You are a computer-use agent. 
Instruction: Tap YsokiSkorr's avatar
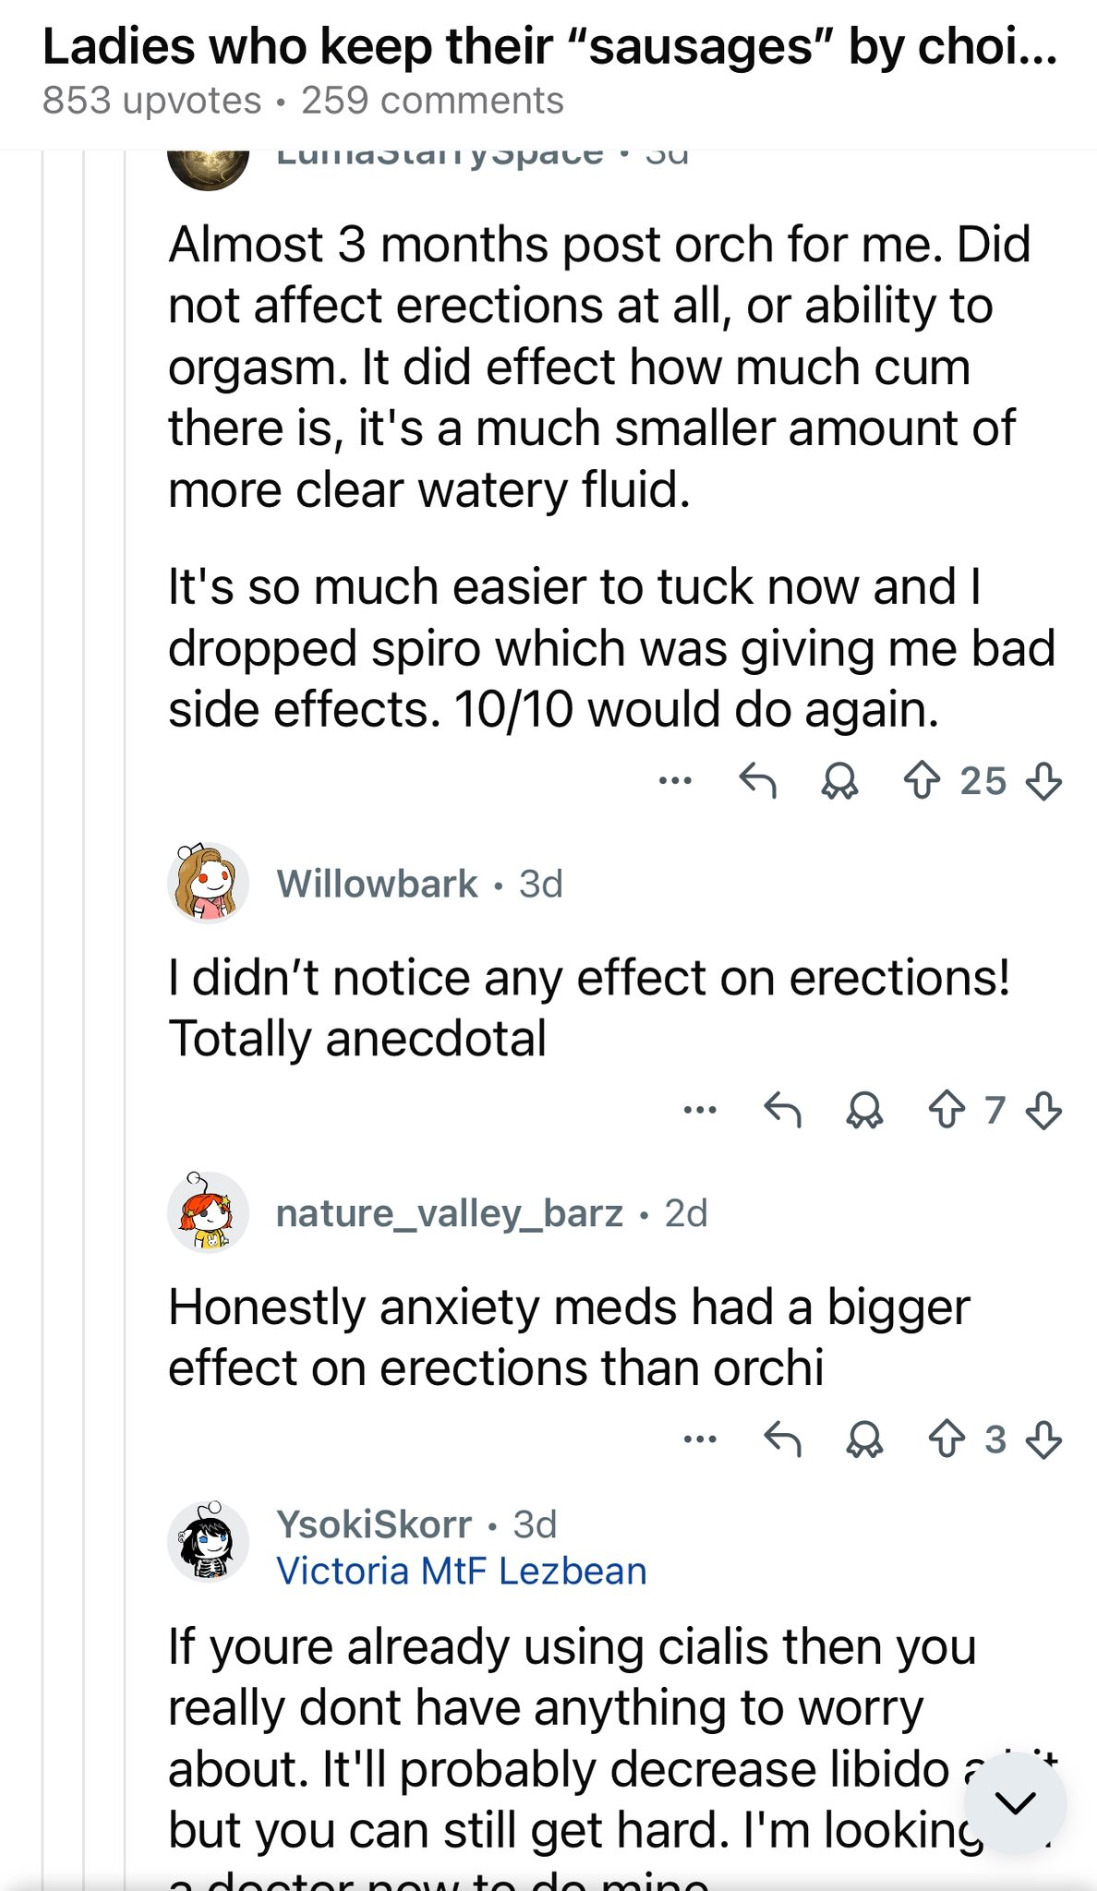(x=208, y=1542)
